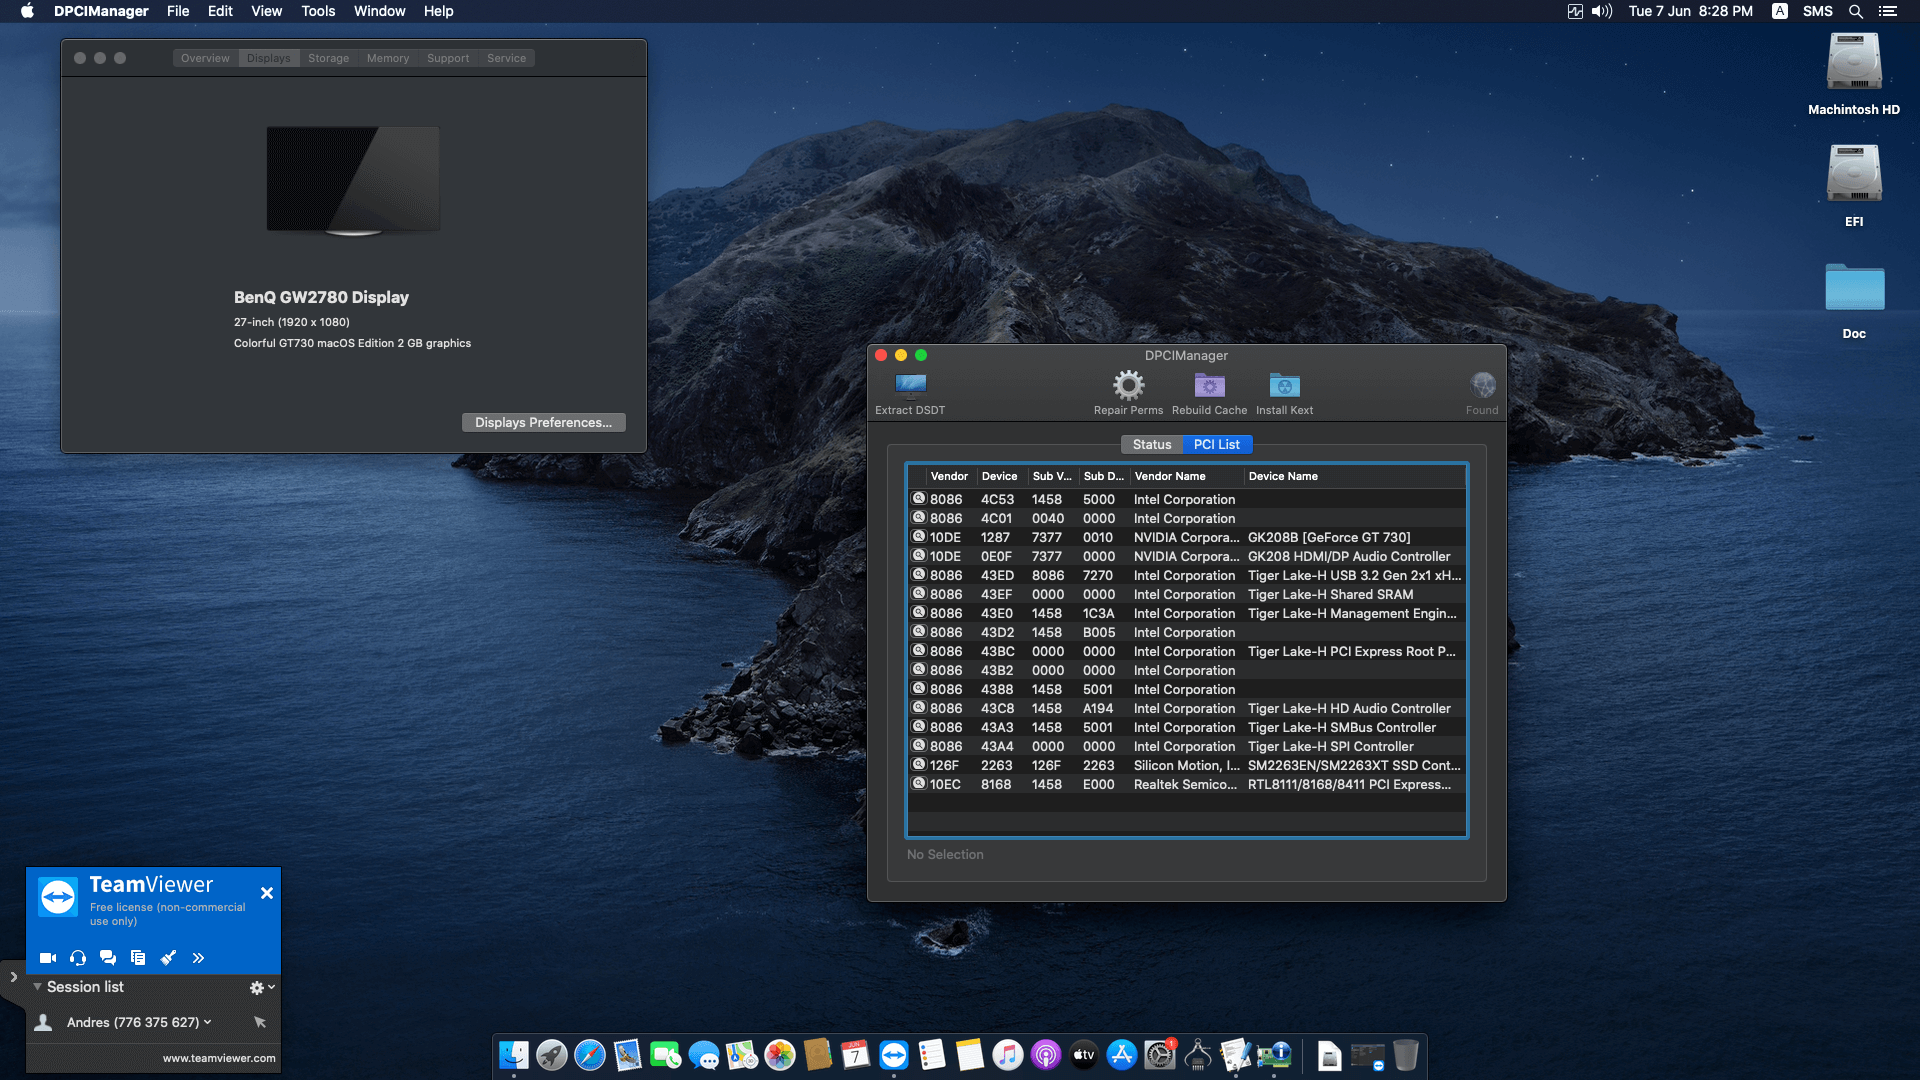The image size is (1920, 1080).
Task: Expand the Andres (776 375 627) dropdown
Action: click(x=207, y=1022)
